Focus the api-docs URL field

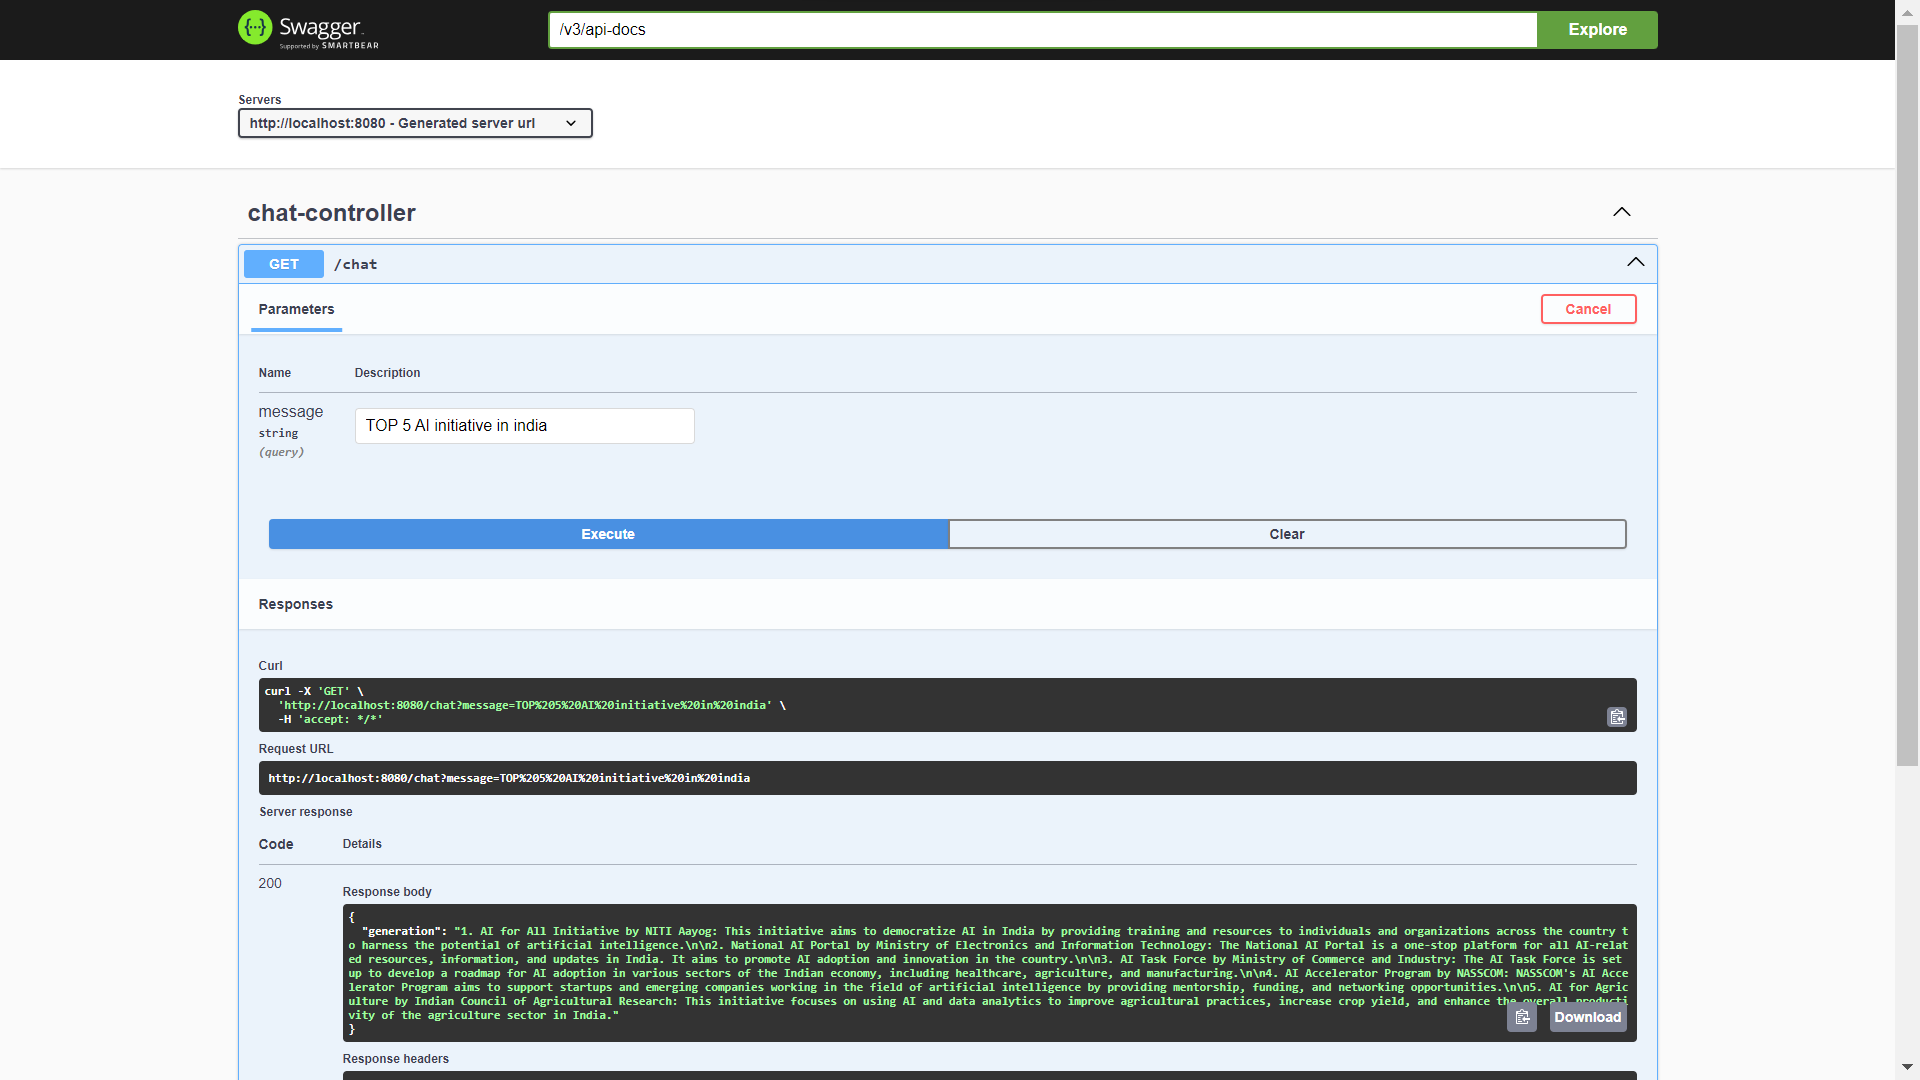(x=1042, y=29)
